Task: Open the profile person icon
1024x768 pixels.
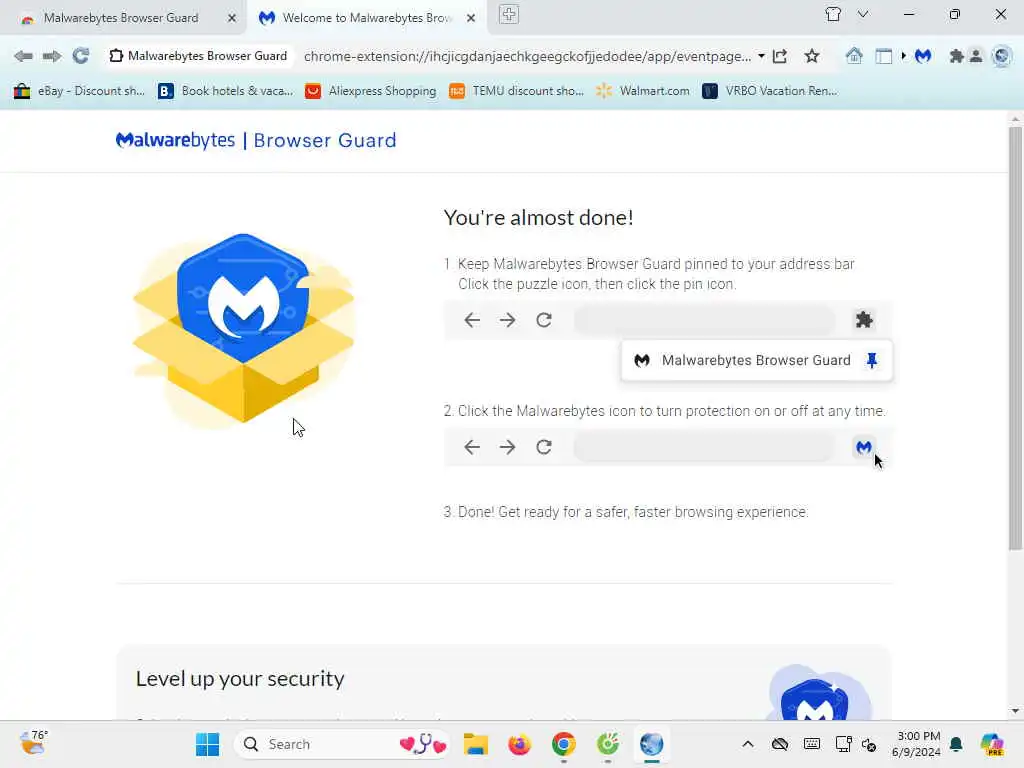Action: 976,56
